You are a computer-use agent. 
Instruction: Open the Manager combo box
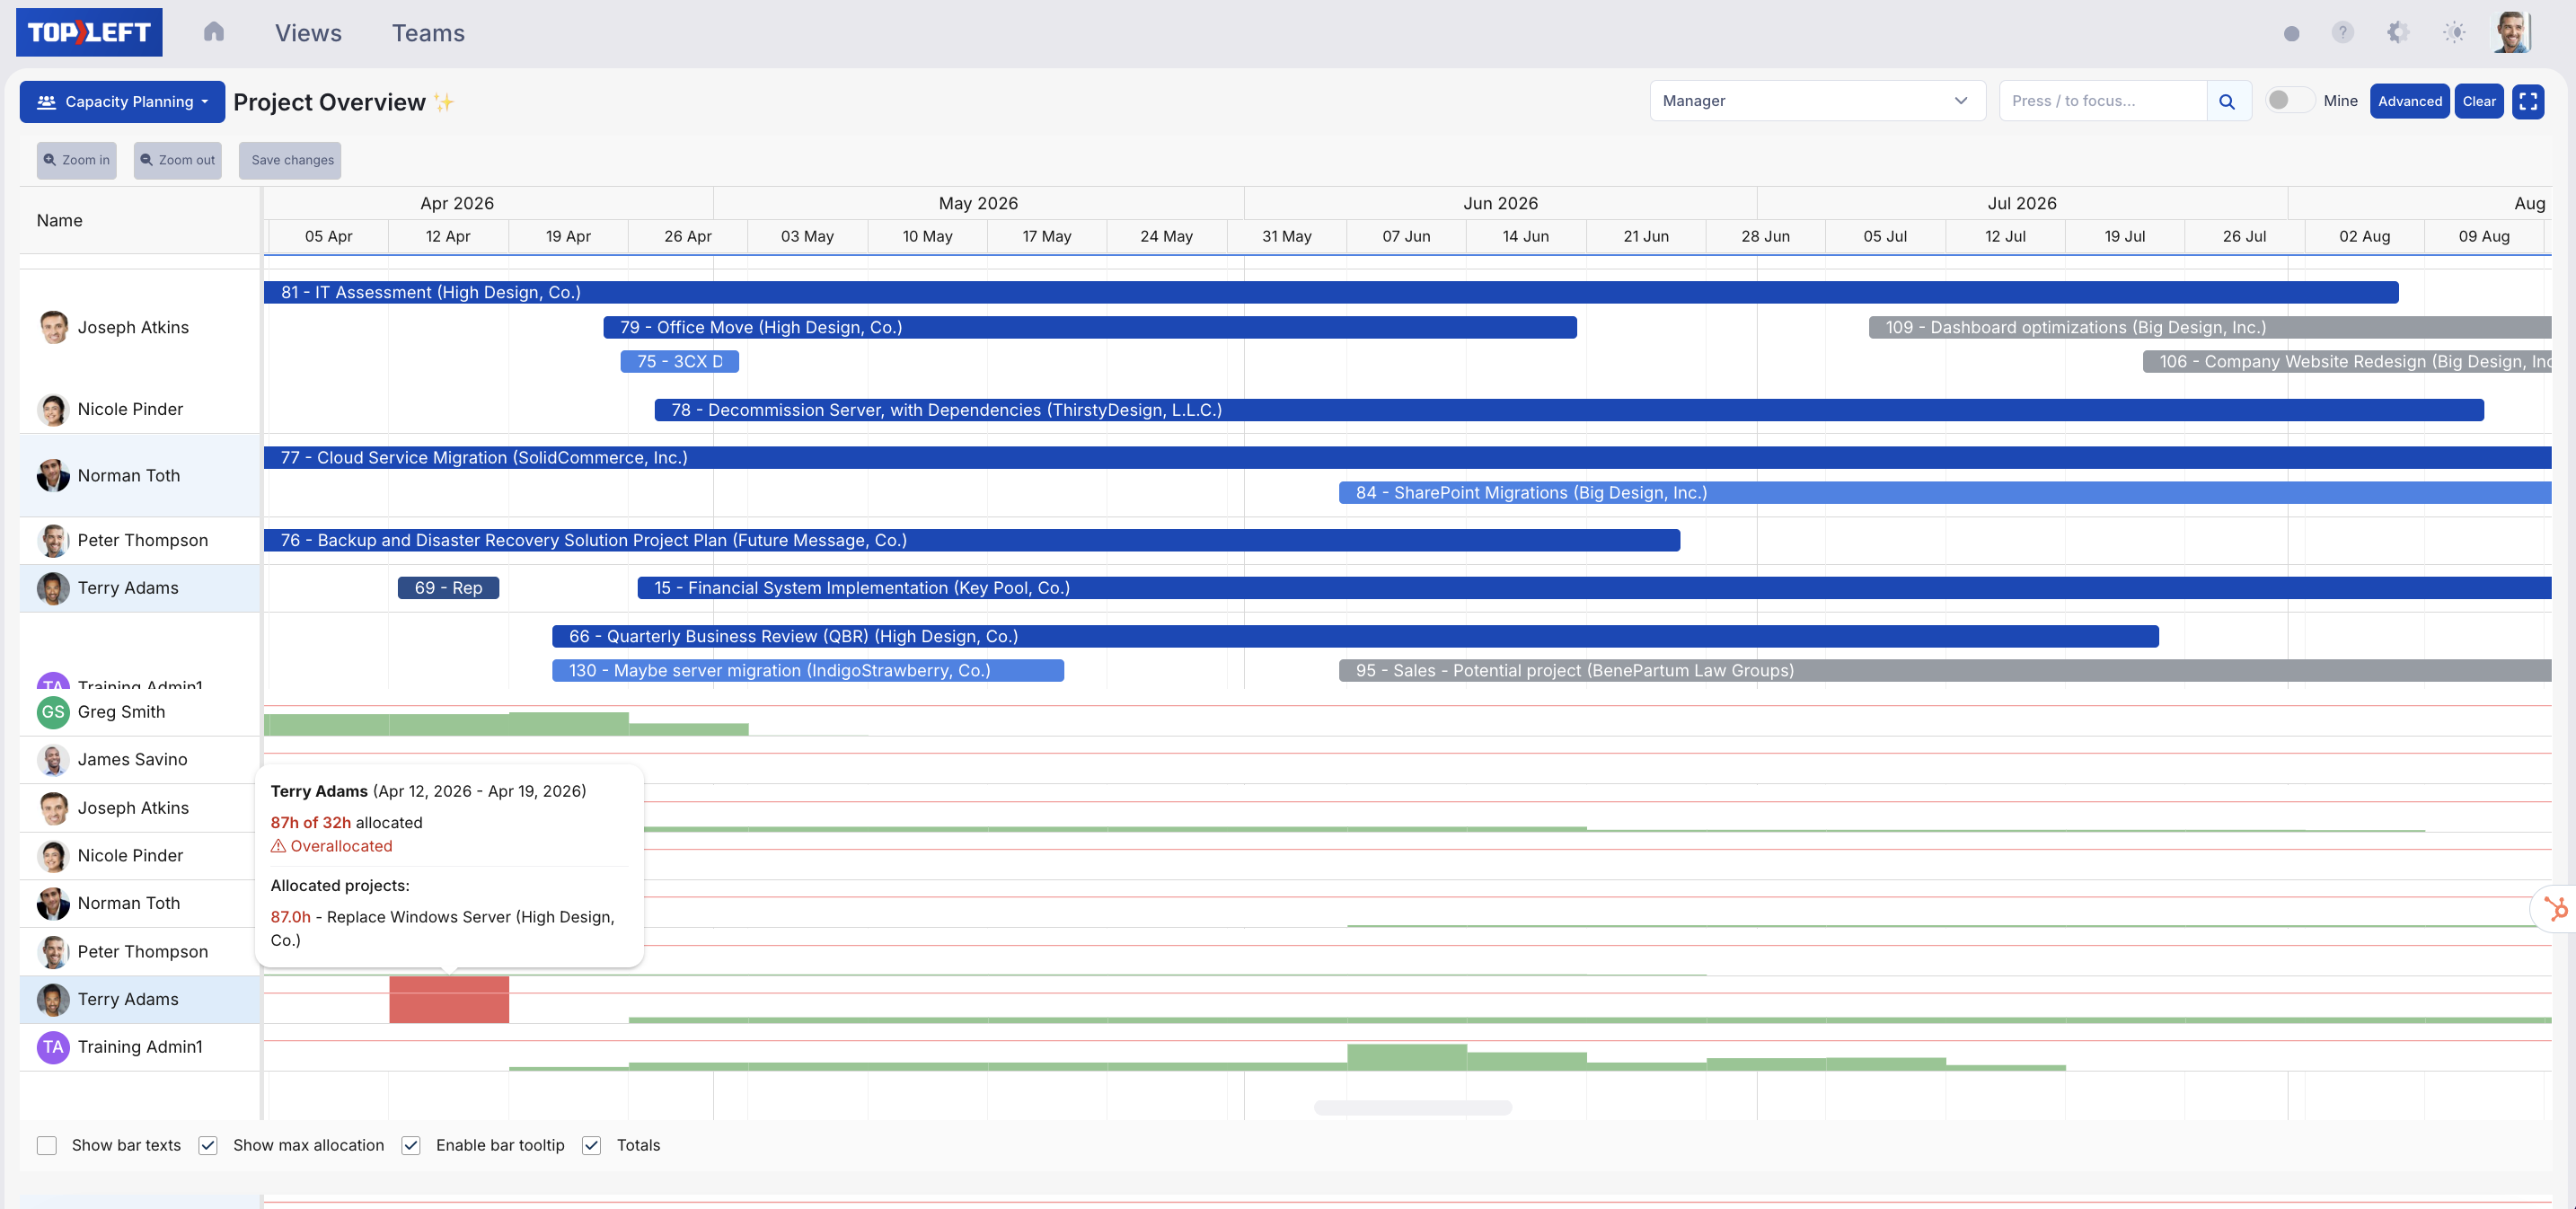pyautogui.click(x=1816, y=100)
